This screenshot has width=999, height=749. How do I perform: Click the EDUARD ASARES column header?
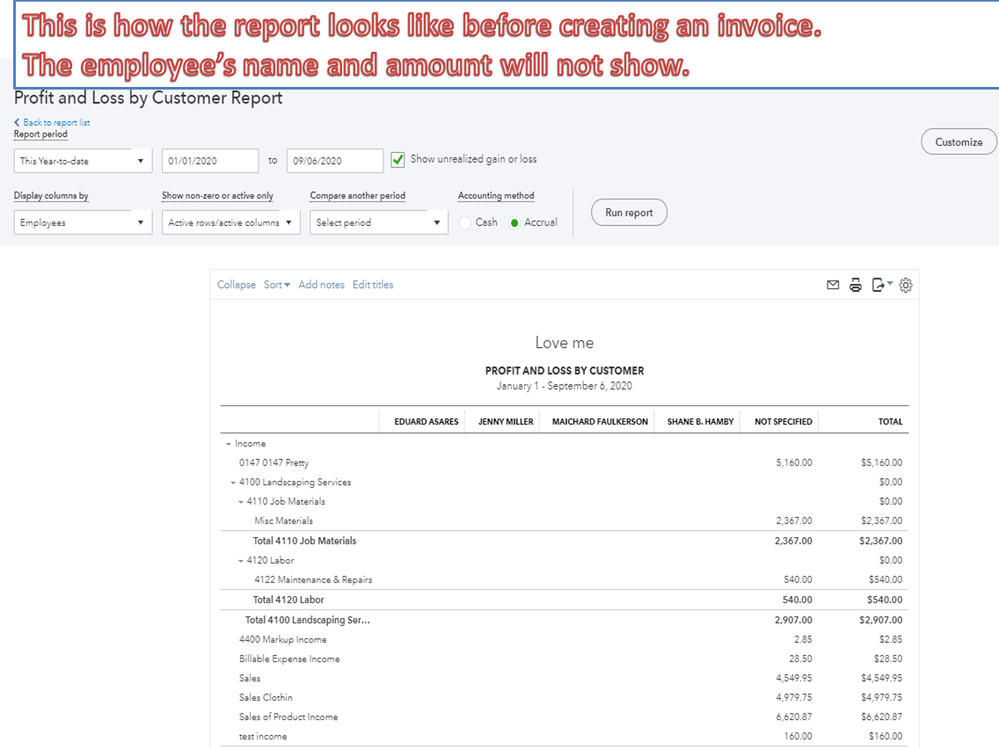pyautogui.click(x=426, y=422)
